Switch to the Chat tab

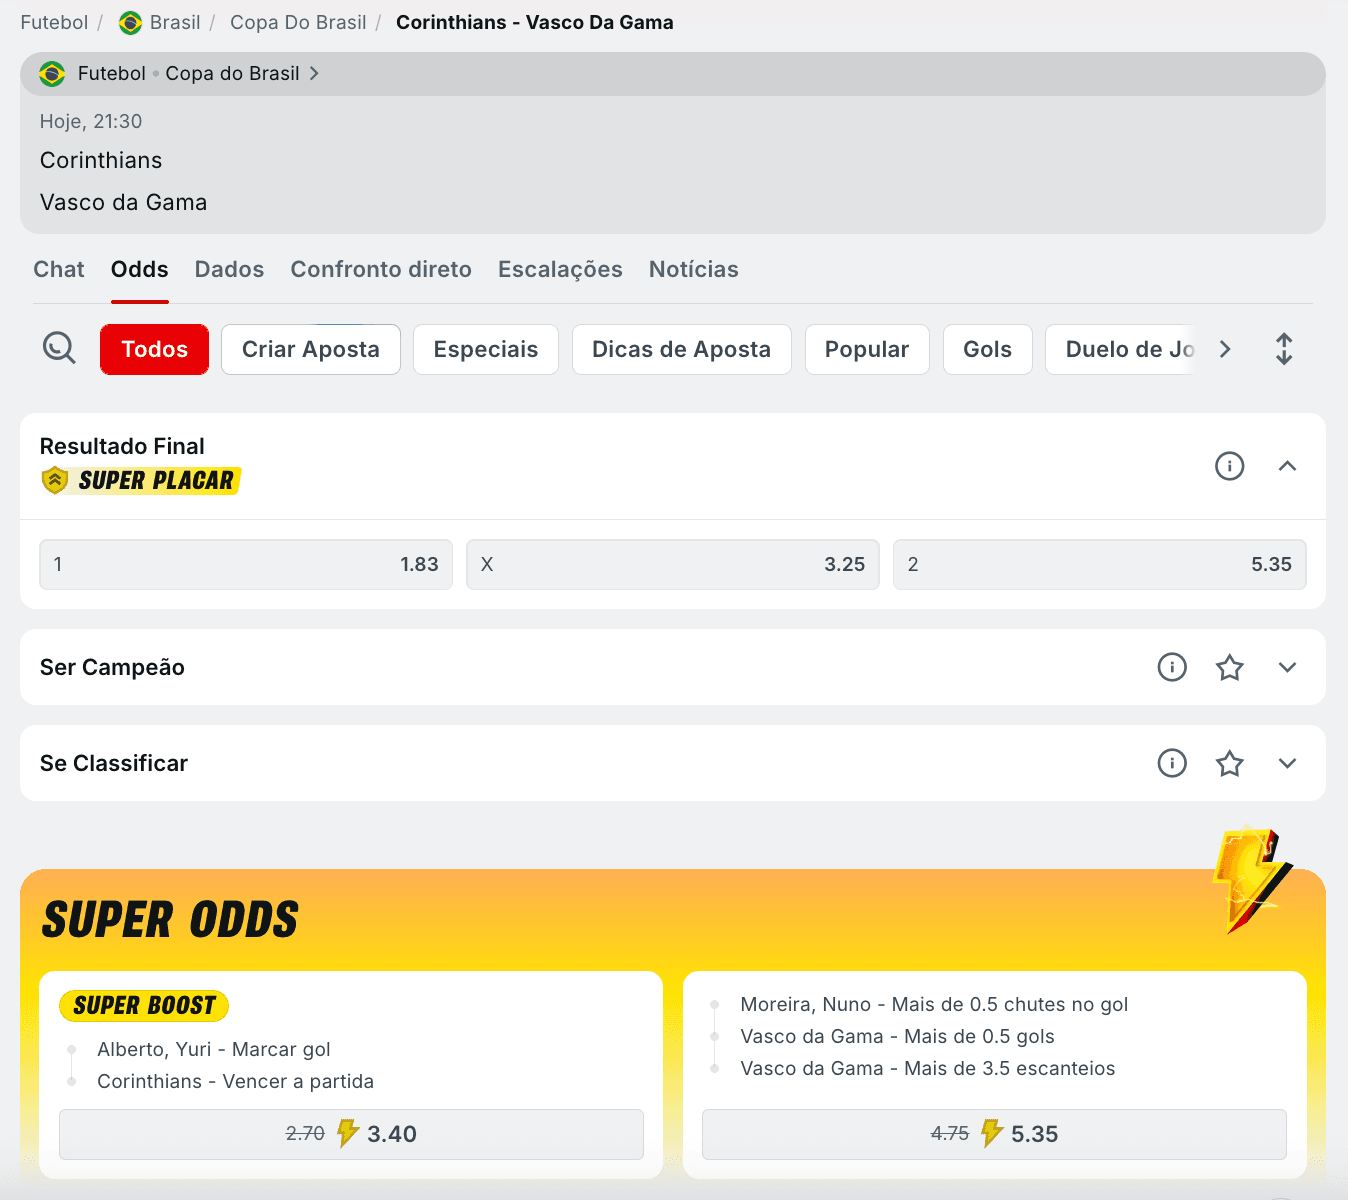coord(59,269)
